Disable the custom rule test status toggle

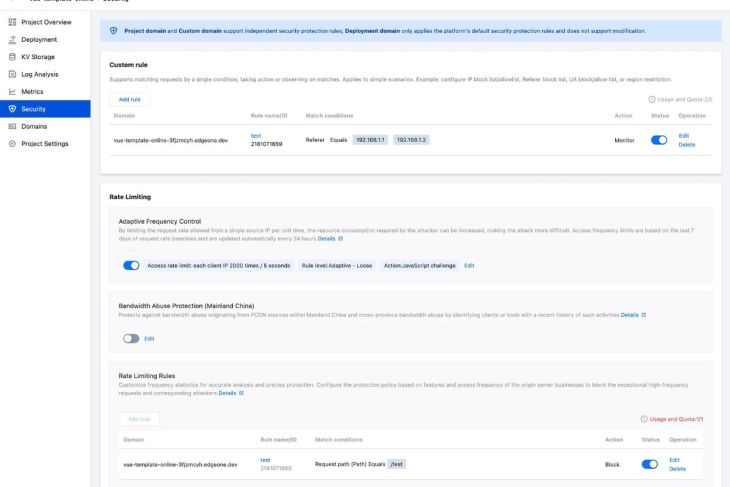pyautogui.click(x=658, y=141)
